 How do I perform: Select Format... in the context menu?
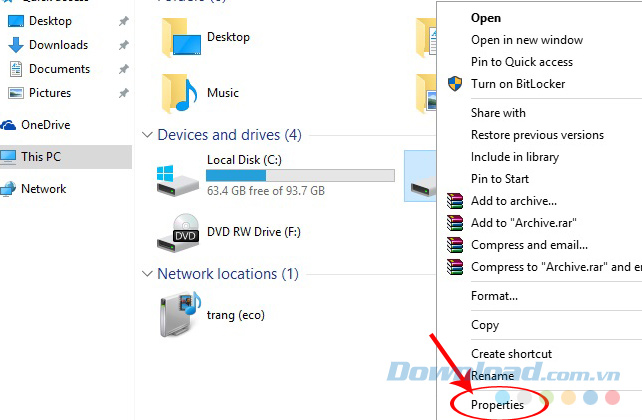pyautogui.click(x=494, y=296)
